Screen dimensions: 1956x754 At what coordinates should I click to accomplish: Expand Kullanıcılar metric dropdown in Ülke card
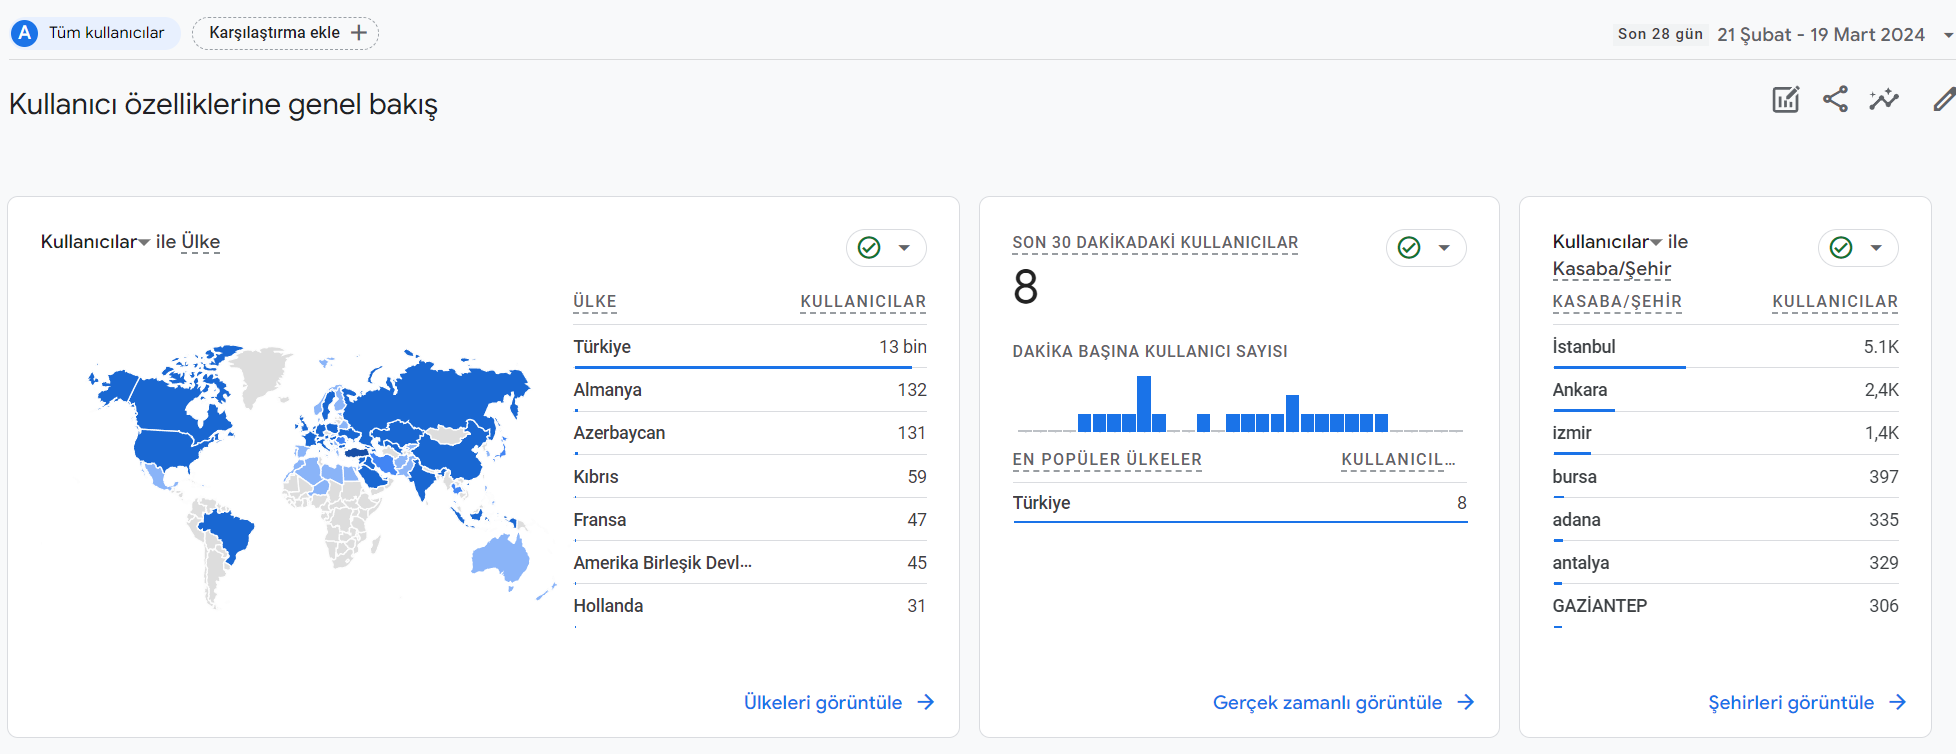coord(144,243)
